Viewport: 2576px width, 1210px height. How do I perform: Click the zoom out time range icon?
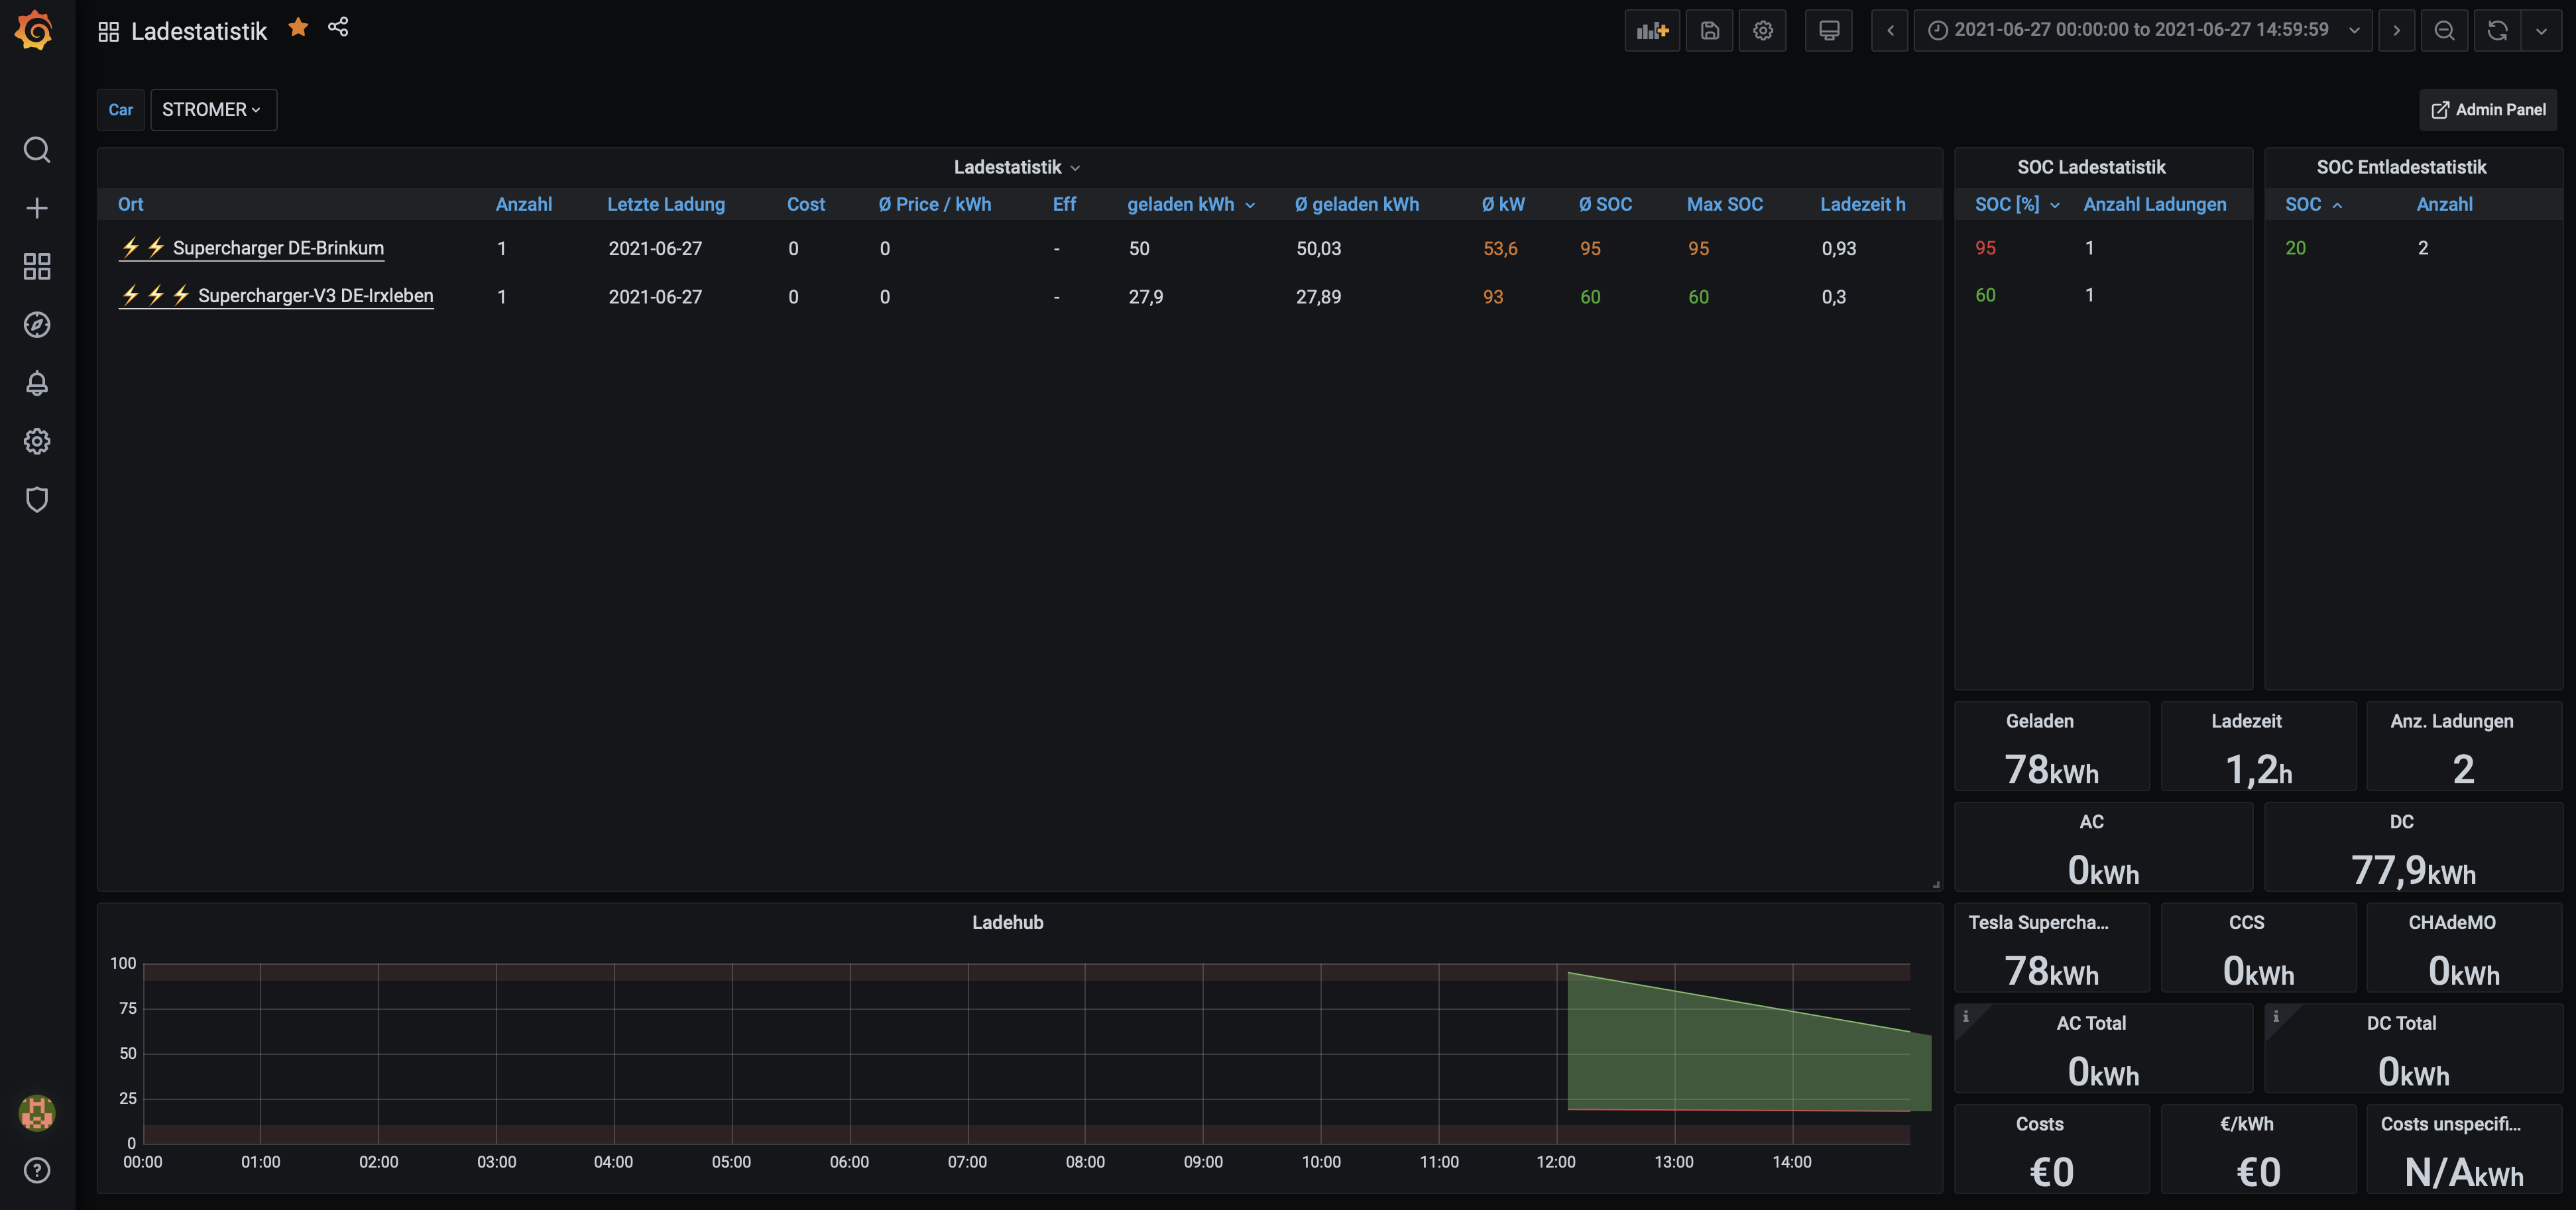[2444, 30]
